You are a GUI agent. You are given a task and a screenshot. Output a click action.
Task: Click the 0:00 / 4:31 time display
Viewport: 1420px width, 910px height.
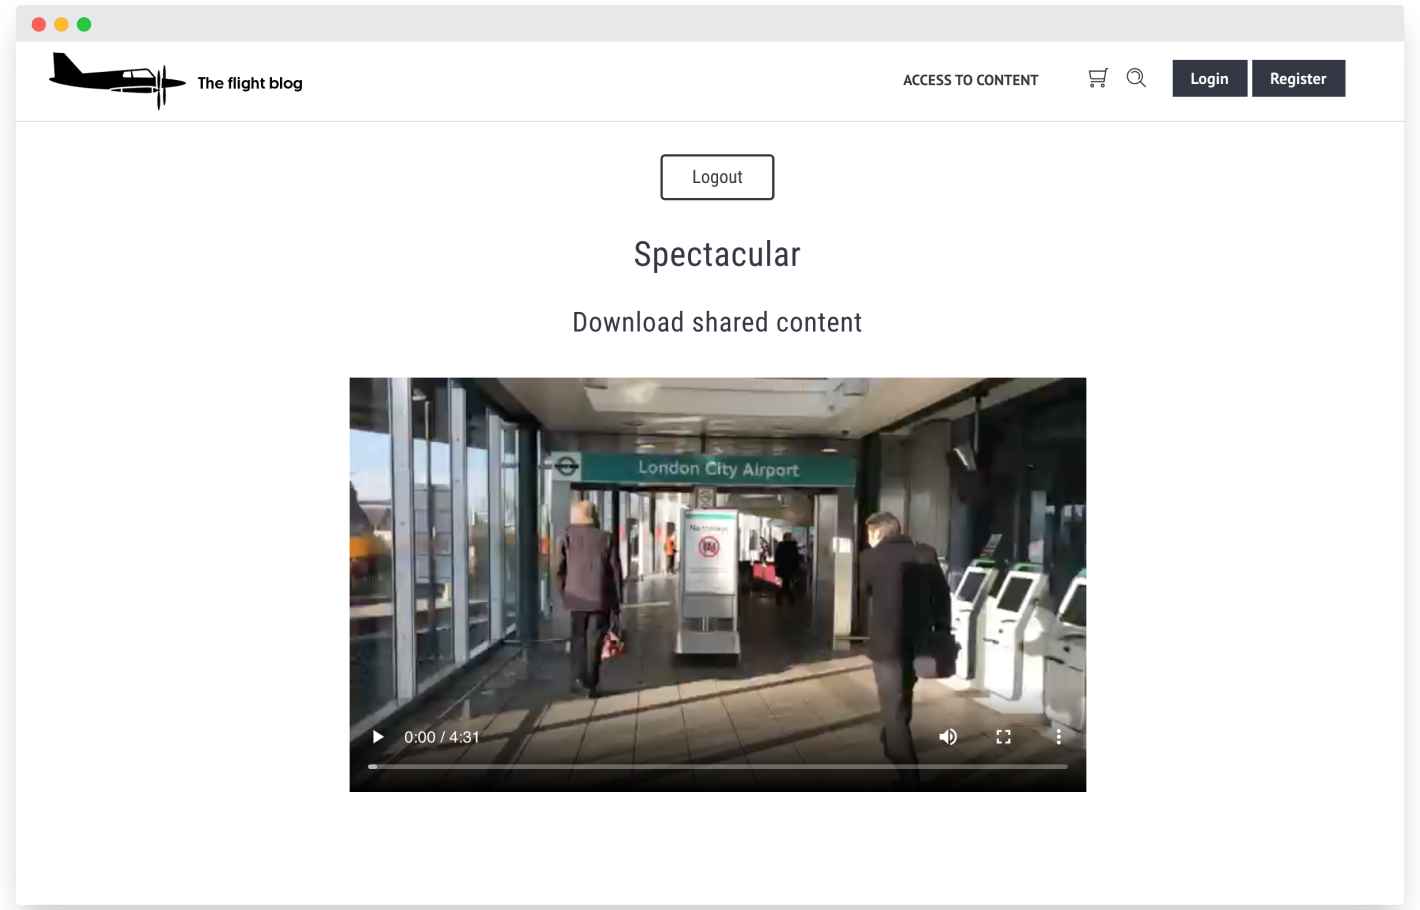pyautogui.click(x=442, y=737)
